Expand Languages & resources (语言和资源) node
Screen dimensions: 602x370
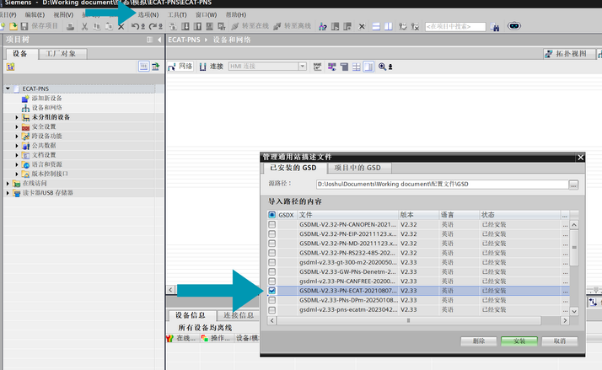point(17,164)
